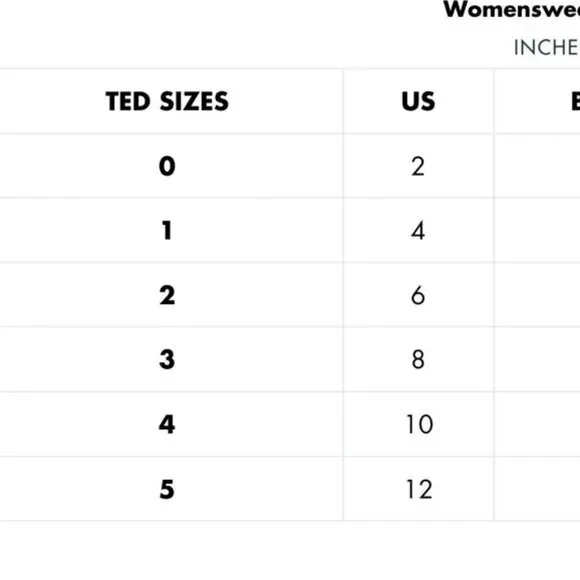Select Ted size 4 cell
This screenshot has width=580, height=580.
tap(167, 424)
